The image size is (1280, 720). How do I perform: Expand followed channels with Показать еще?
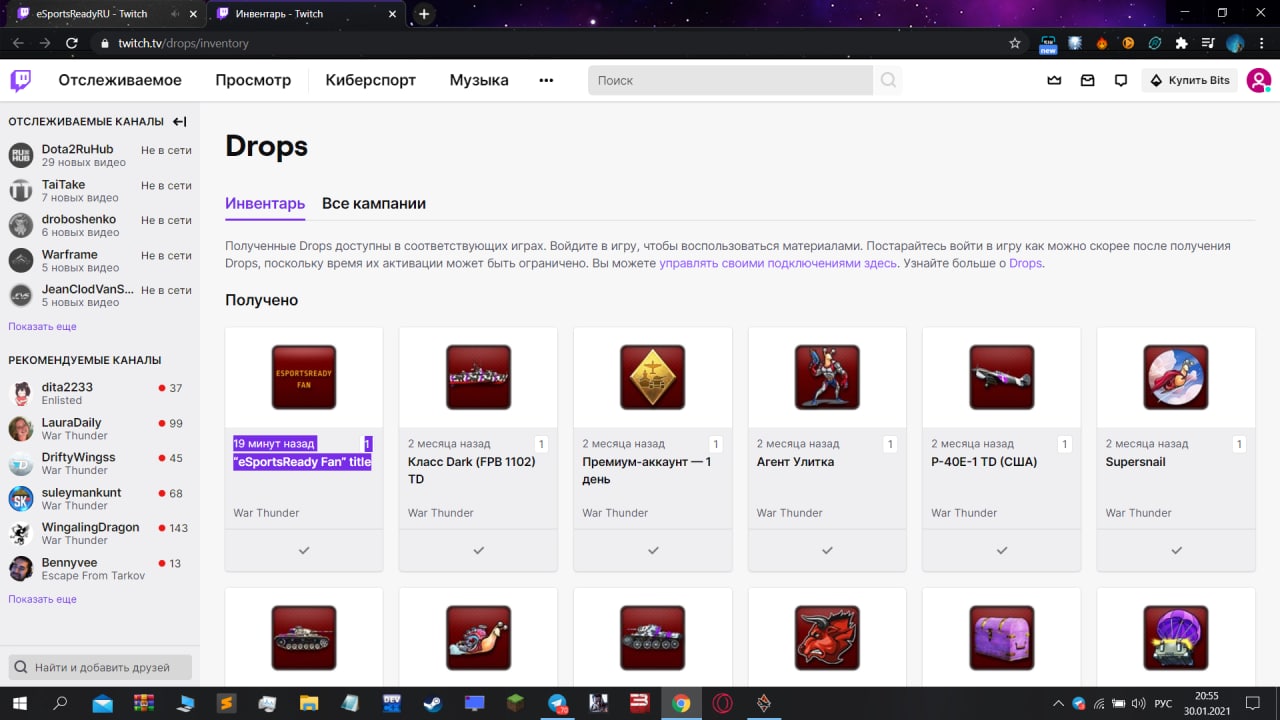coord(42,327)
